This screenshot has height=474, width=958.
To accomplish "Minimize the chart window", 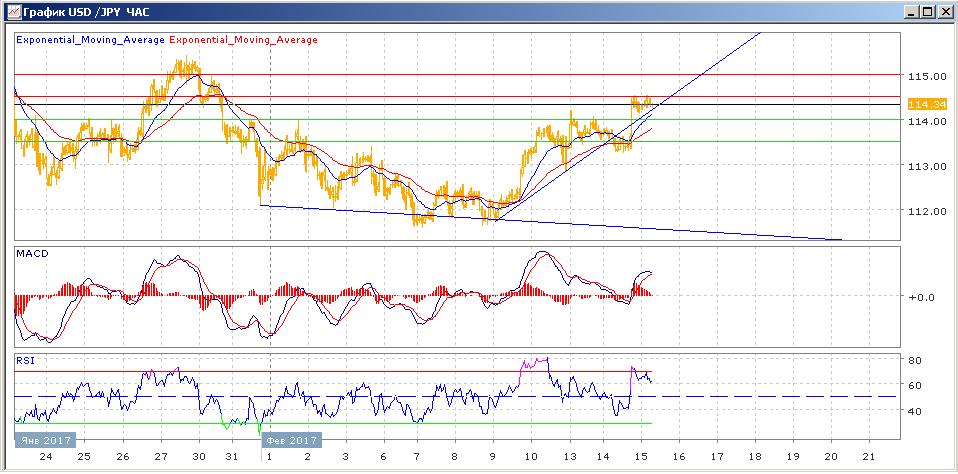I will 910,13.
